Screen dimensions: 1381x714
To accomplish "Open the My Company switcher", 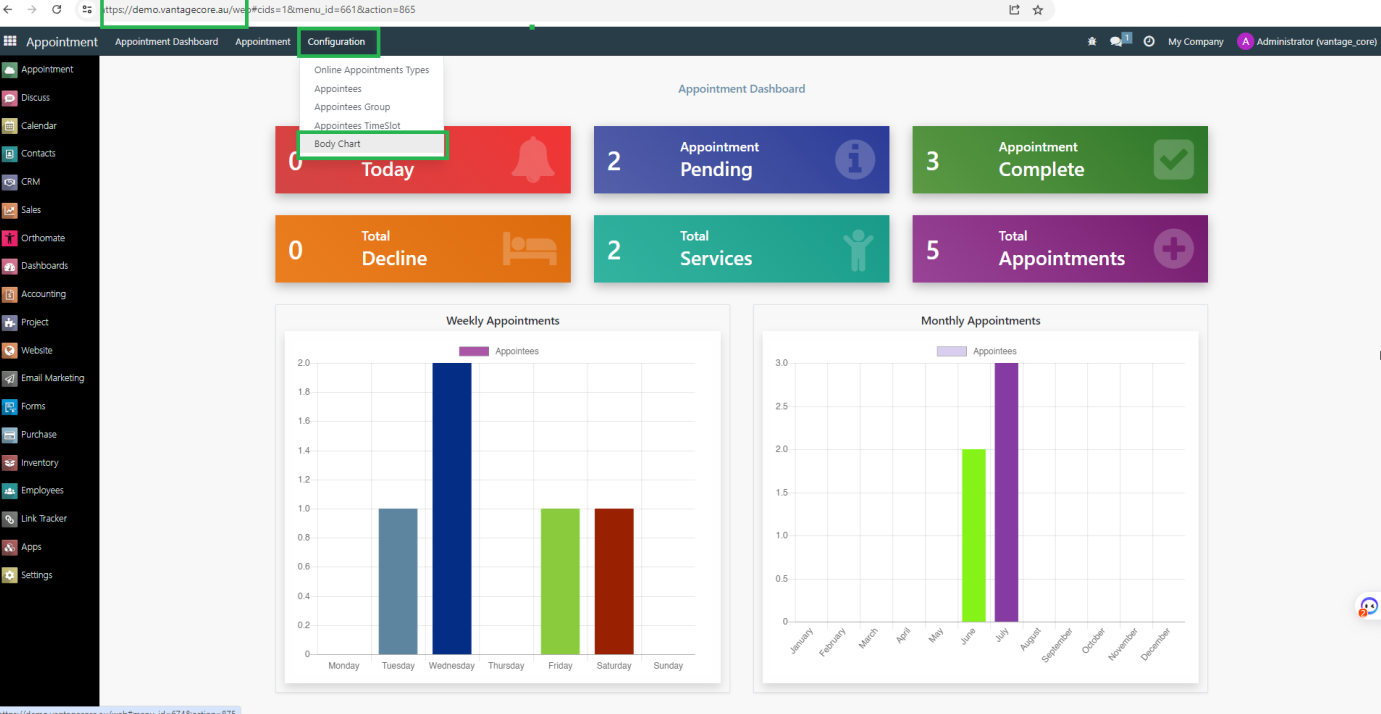I will coord(1195,42).
